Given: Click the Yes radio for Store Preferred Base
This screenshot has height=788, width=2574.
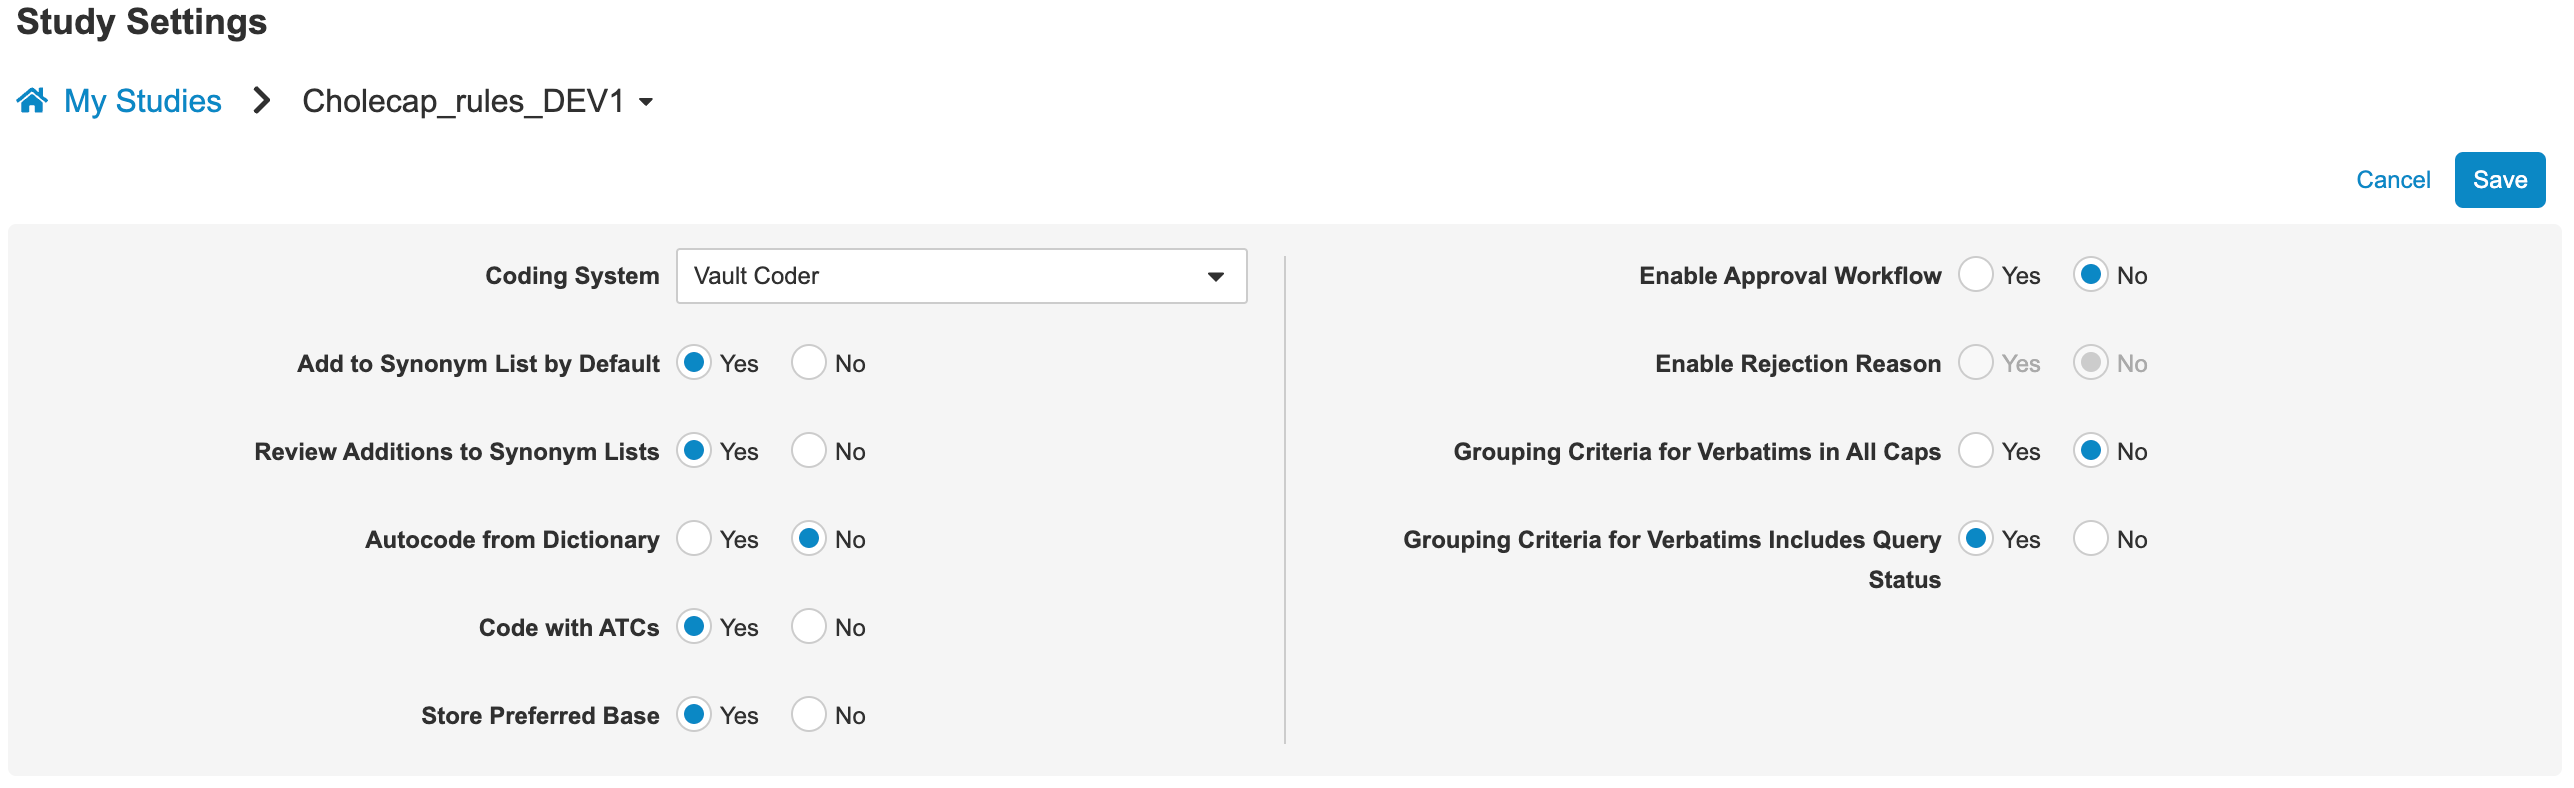Looking at the screenshot, I should (x=694, y=715).
